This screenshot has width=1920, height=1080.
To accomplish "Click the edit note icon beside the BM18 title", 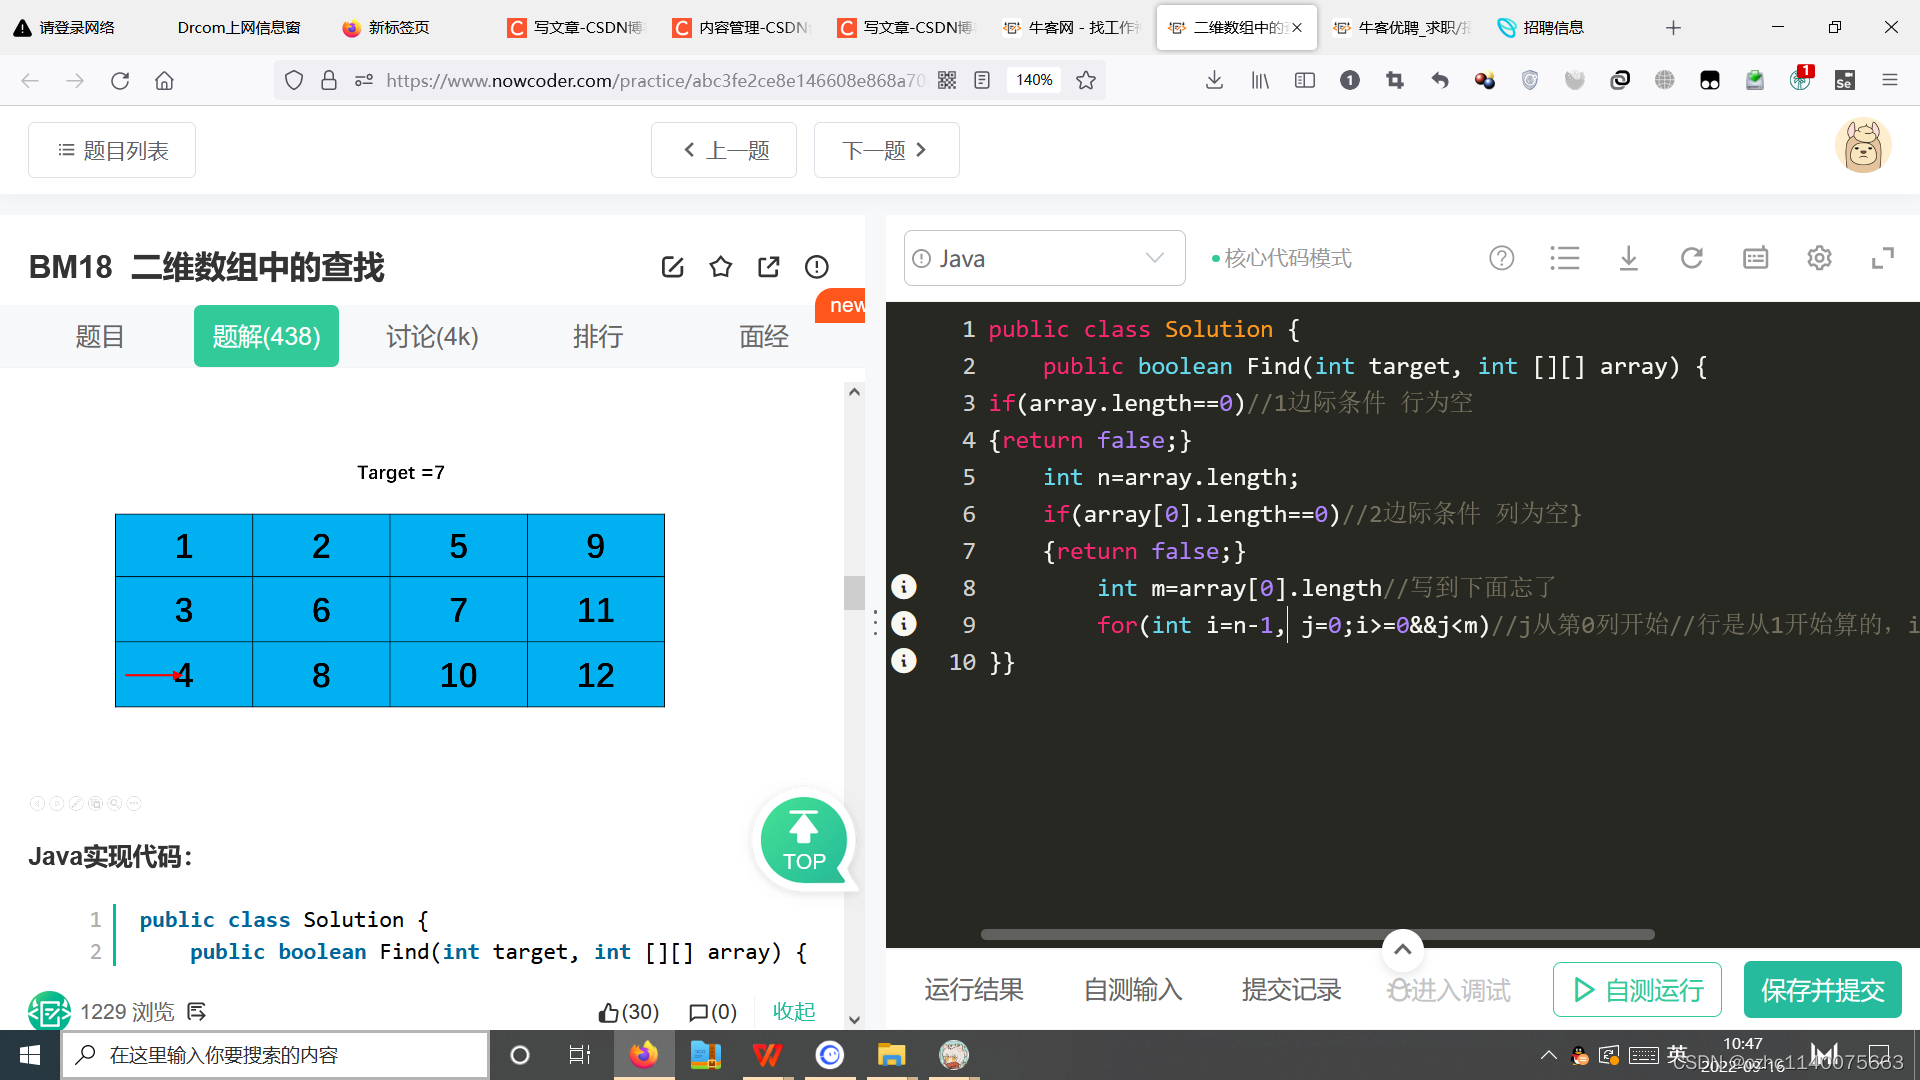I will (x=672, y=267).
